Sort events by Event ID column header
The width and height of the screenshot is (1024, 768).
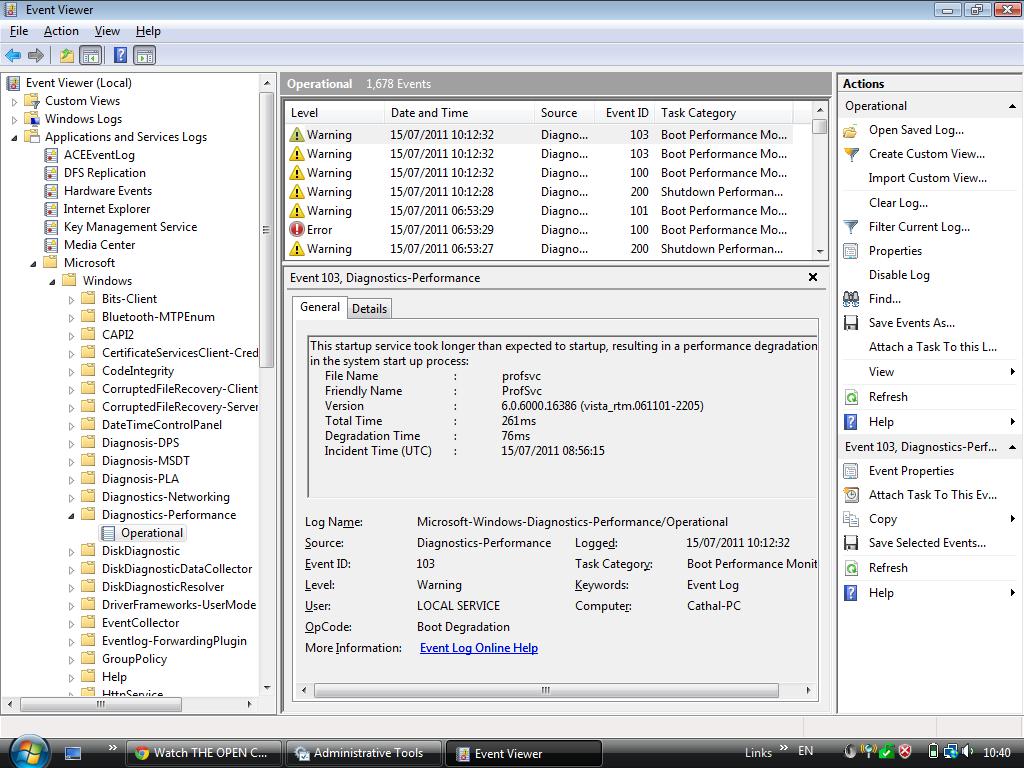[x=627, y=113]
